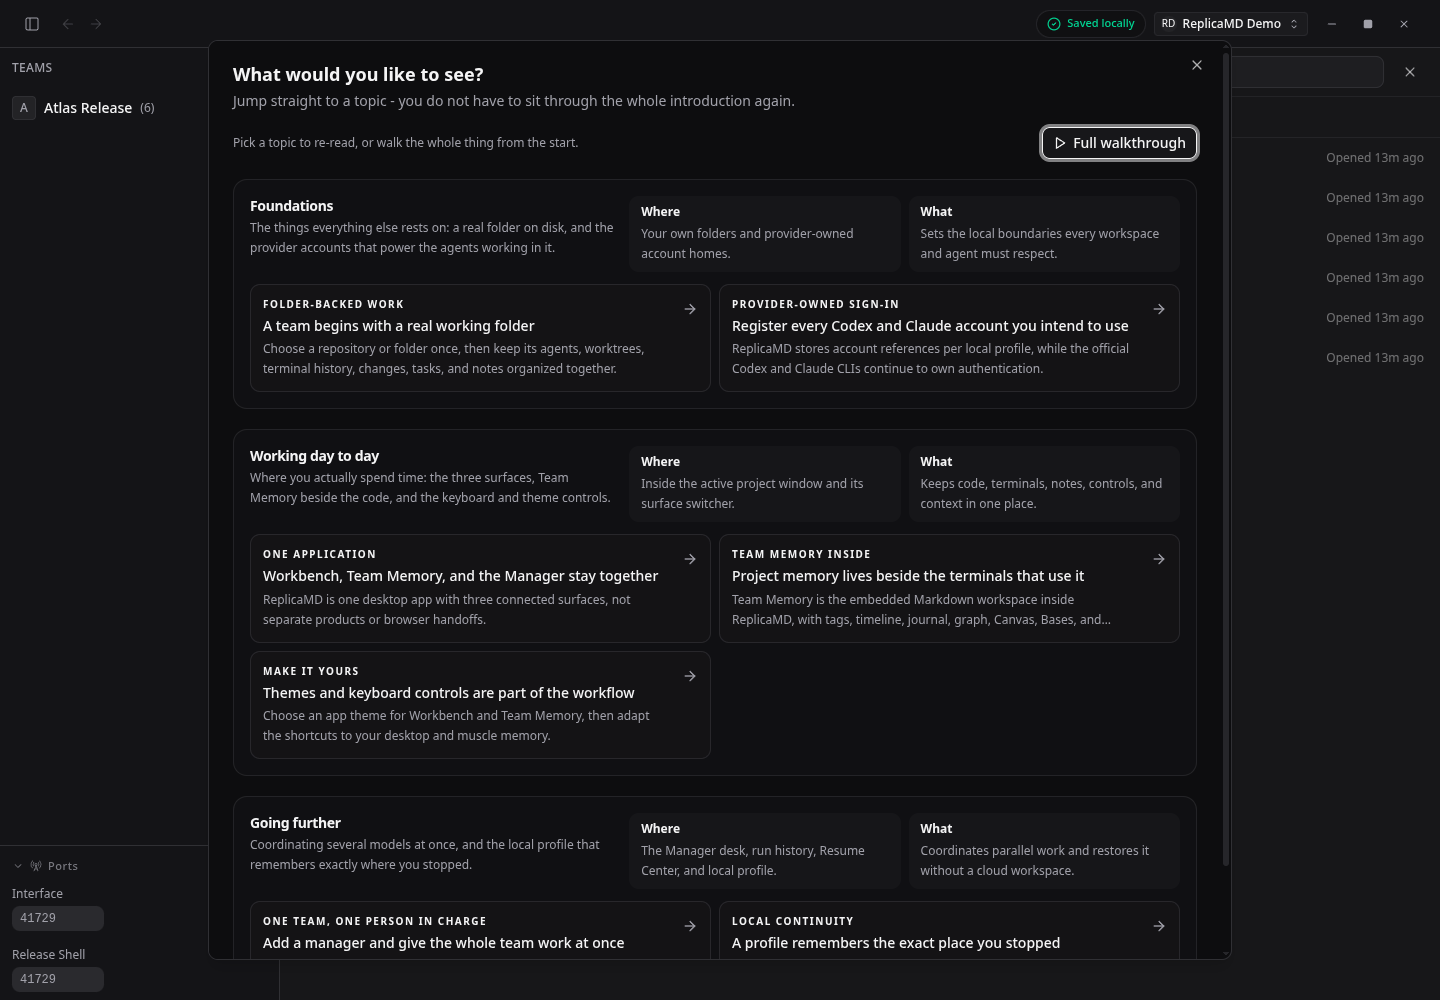Click the Release Shell port field
The image size is (1440, 1000).
click(x=58, y=979)
